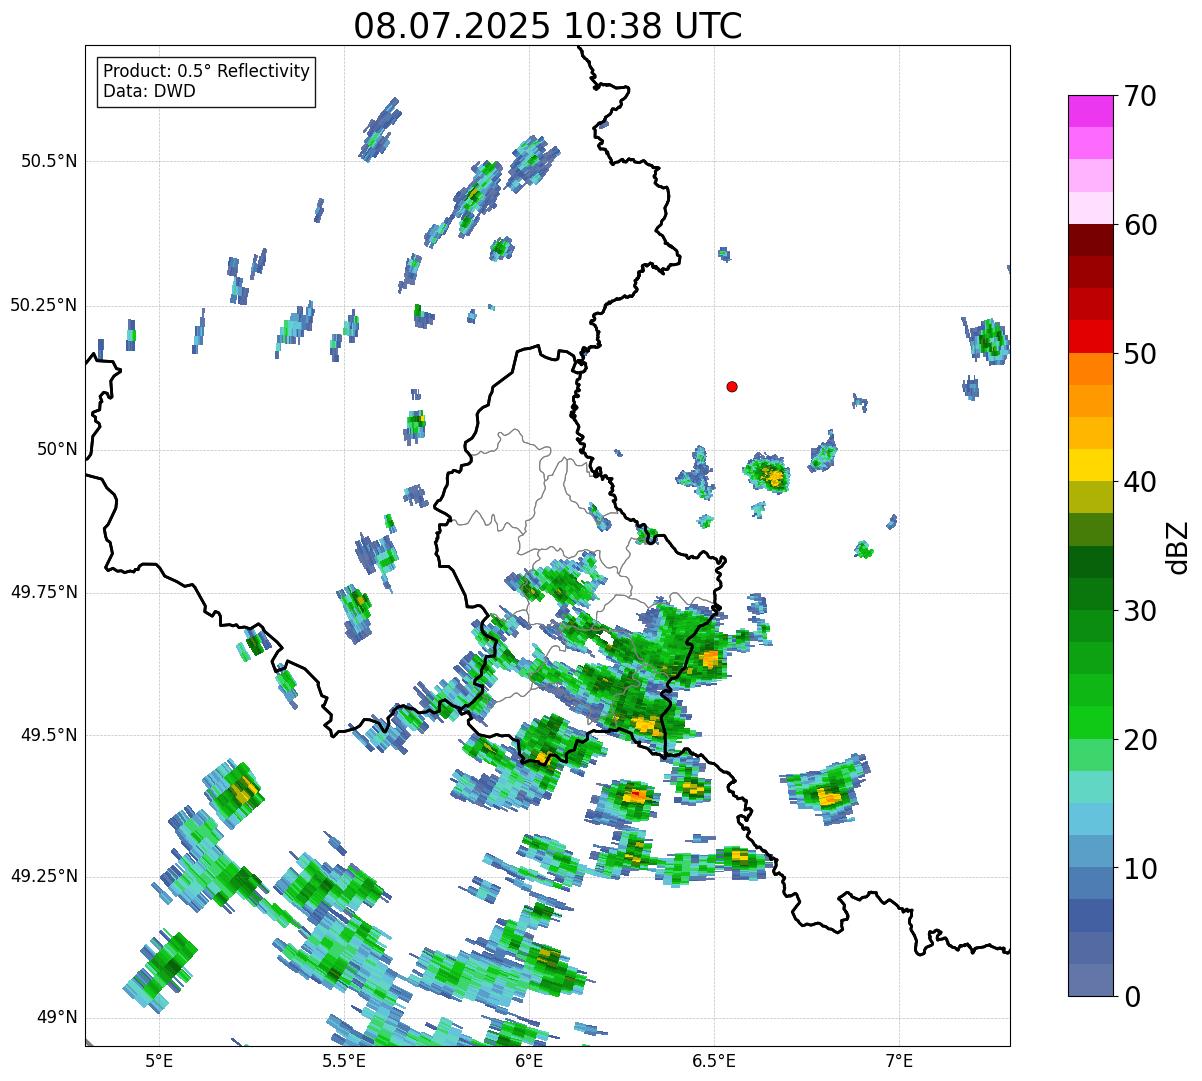Image resolution: width=1202 pixels, height=1081 pixels.
Task: Click colorbar tick label 20
Action: point(1139,740)
